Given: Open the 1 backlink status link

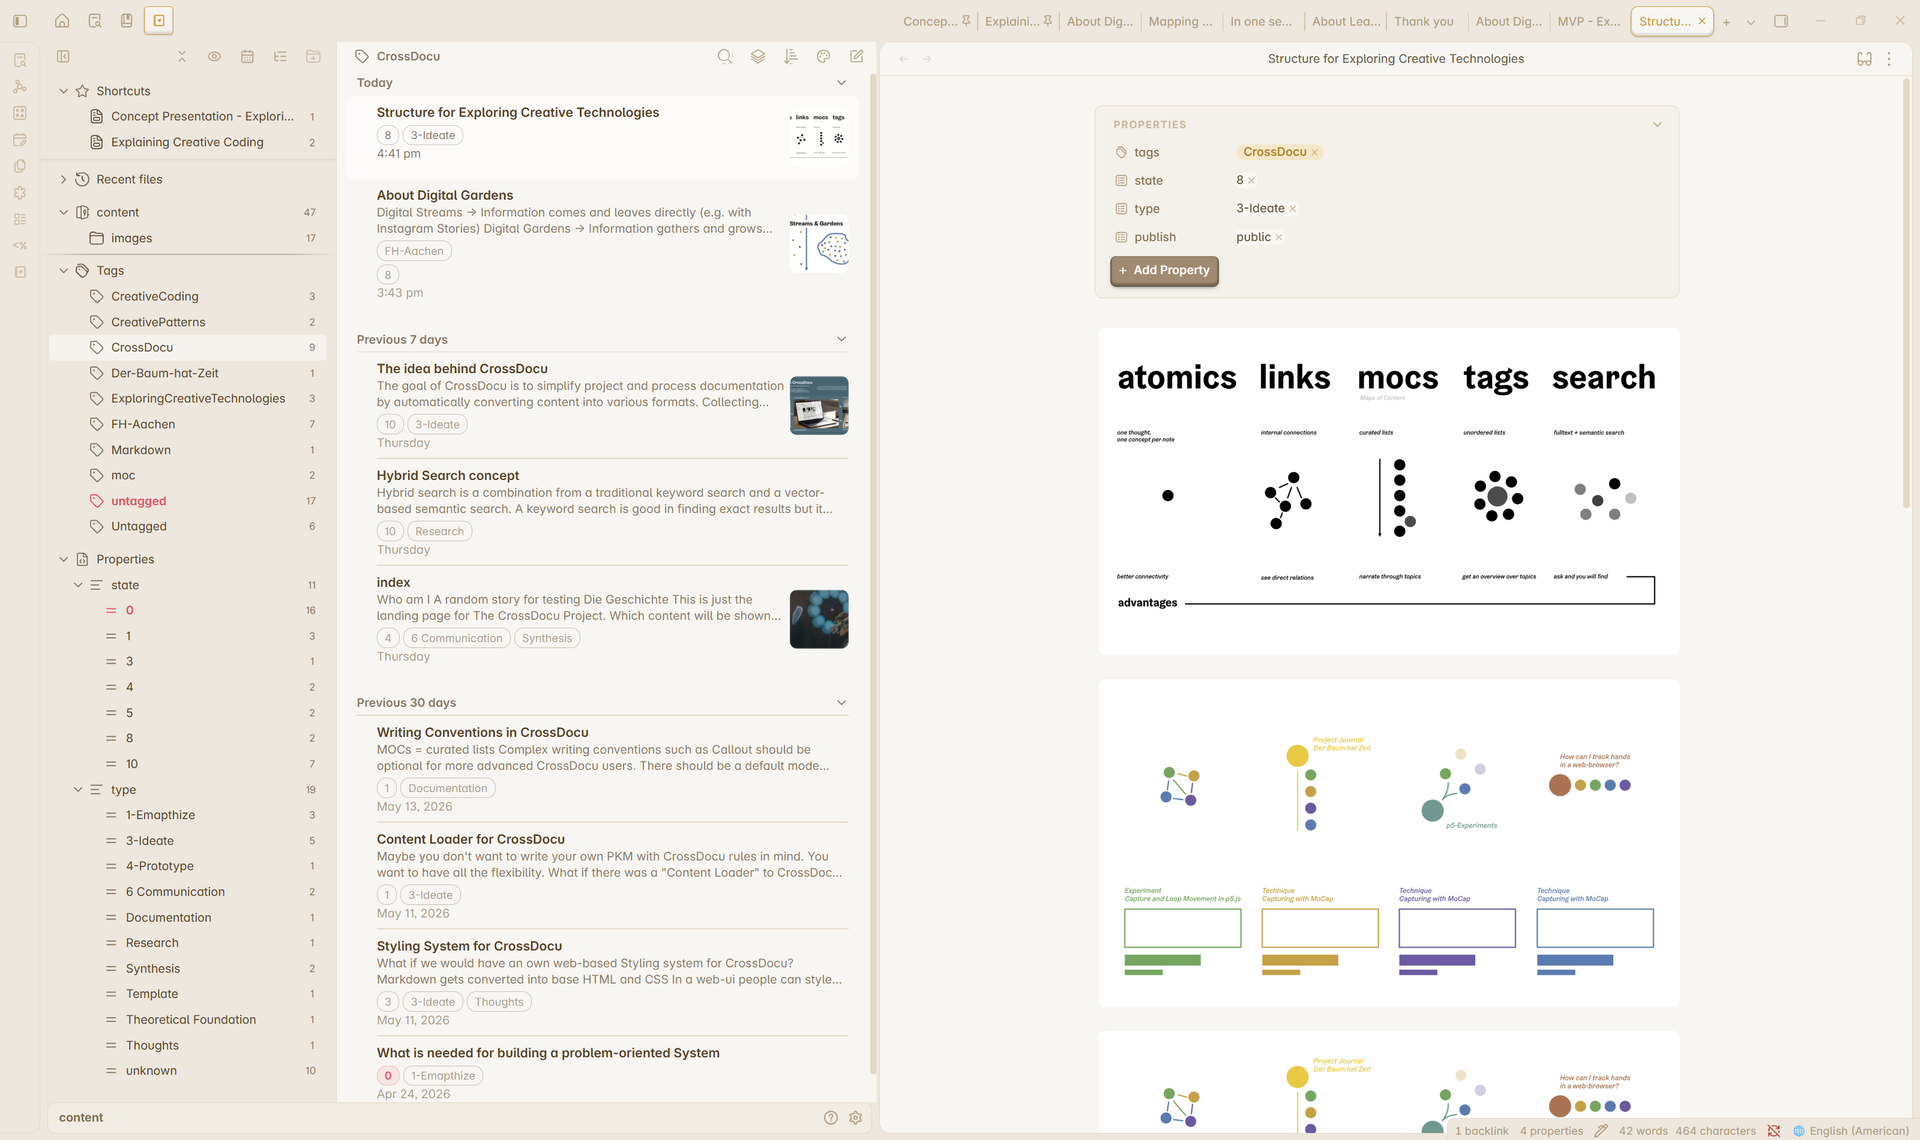Looking at the screenshot, I should pyautogui.click(x=1481, y=1131).
